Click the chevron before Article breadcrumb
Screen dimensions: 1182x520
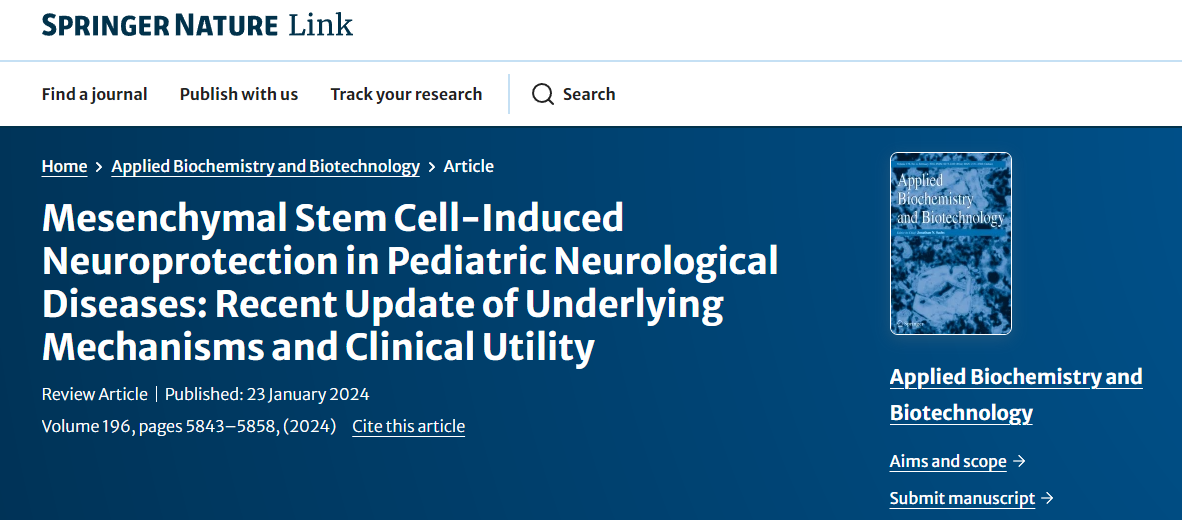click(x=432, y=167)
